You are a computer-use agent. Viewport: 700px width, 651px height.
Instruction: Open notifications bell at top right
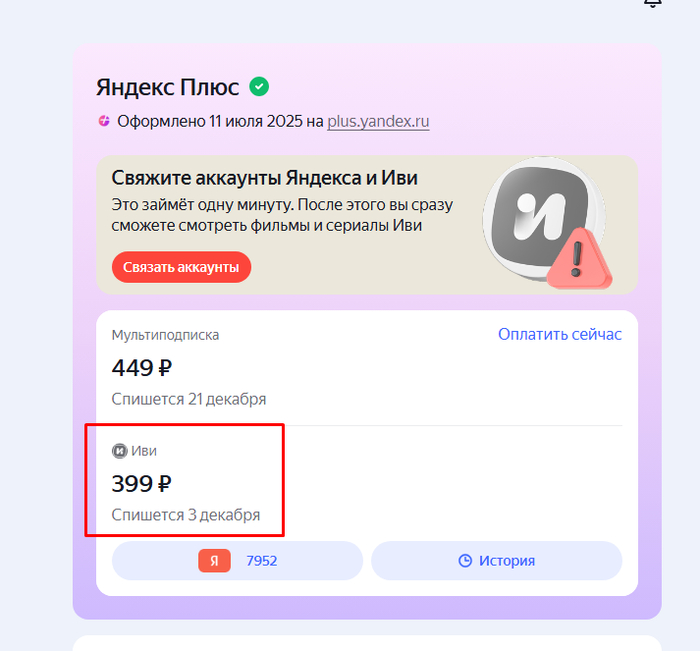coord(653,3)
